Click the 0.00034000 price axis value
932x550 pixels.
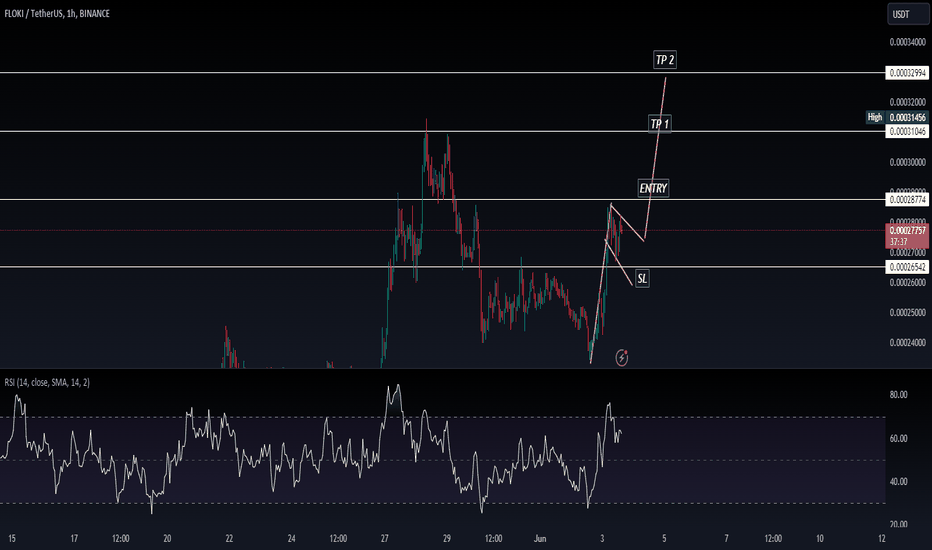[908, 42]
